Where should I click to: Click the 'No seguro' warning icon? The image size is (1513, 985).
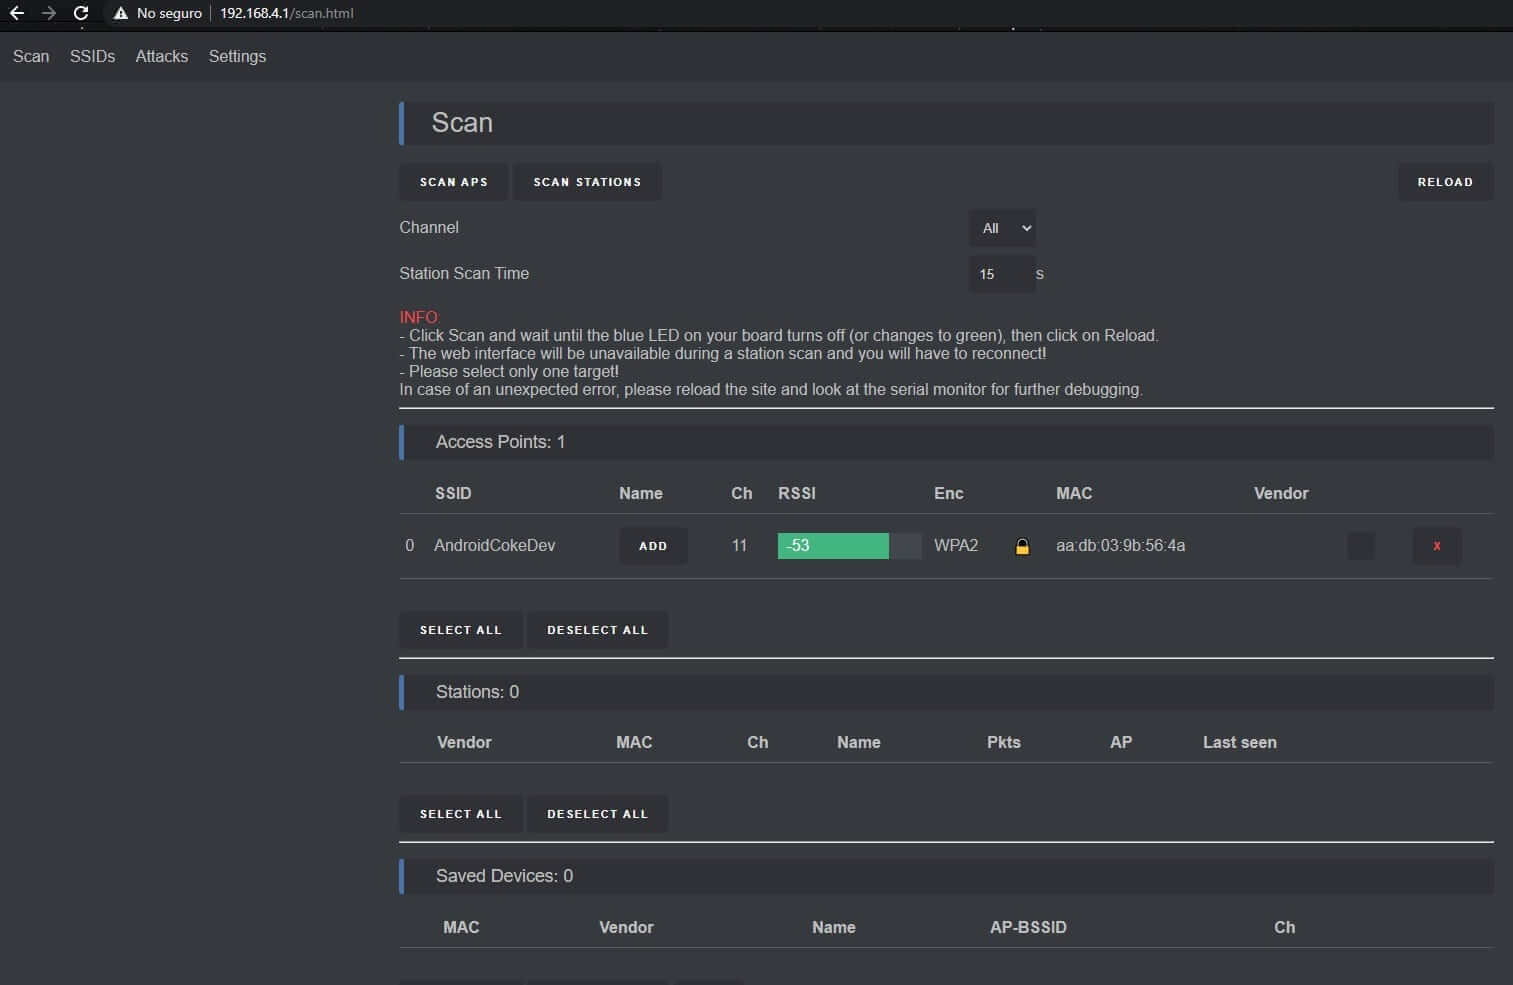(121, 13)
